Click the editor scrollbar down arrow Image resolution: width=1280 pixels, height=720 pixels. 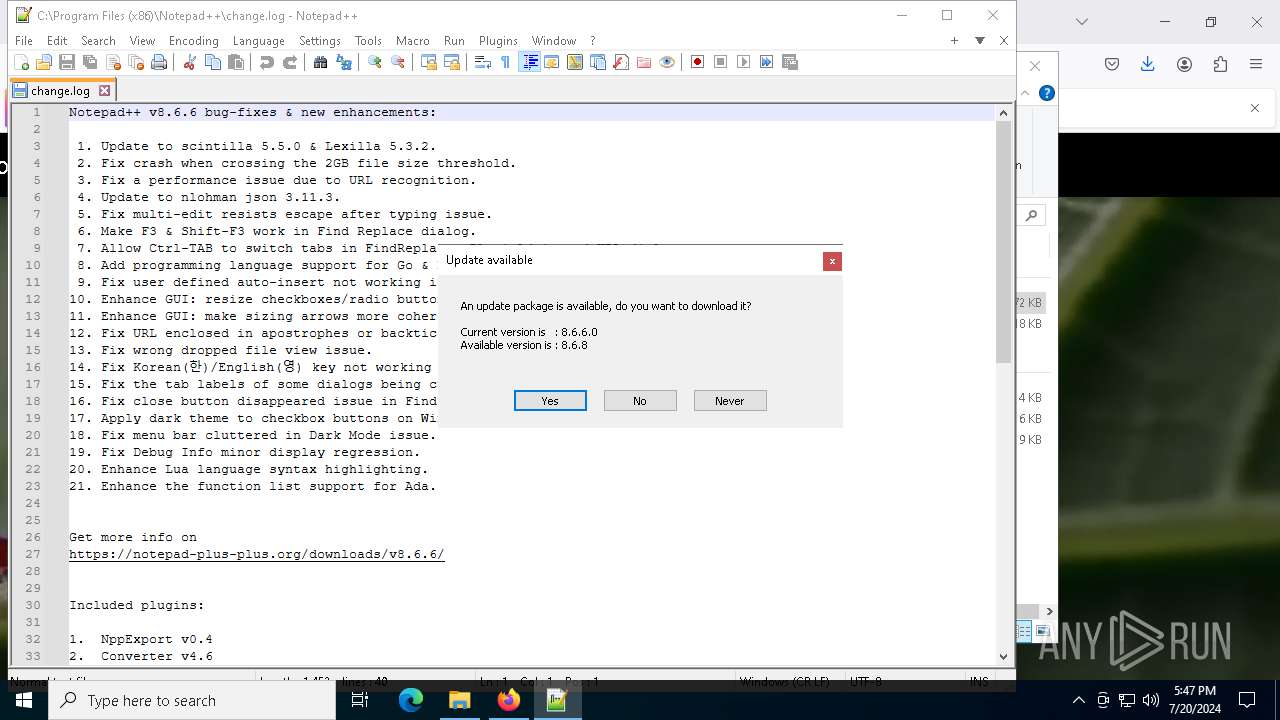click(1004, 657)
